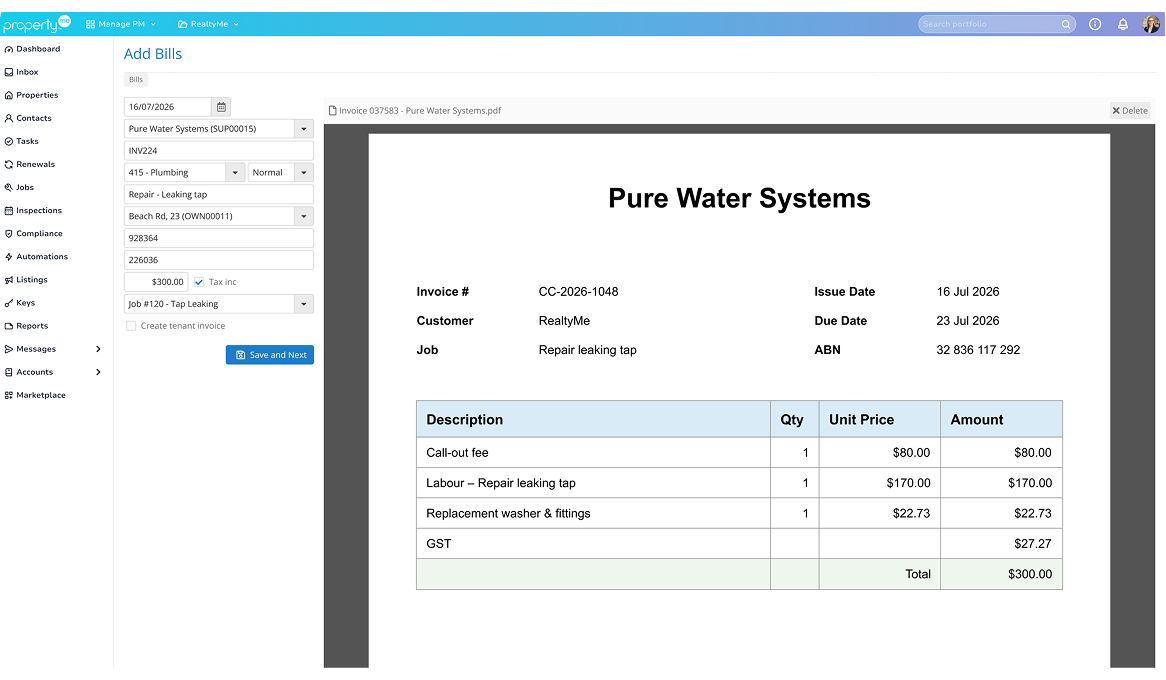1166x680 pixels.
Task: Click the Repair - Leaking tap description field
Action: click(x=219, y=195)
